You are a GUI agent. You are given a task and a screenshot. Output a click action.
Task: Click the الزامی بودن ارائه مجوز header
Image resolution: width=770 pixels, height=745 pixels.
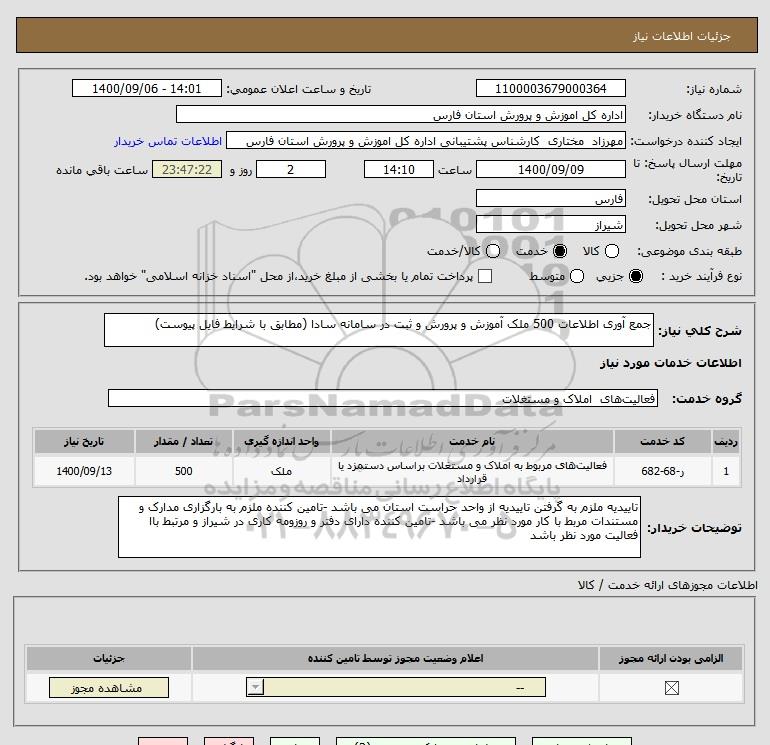pyautogui.click(x=671, y=659)
